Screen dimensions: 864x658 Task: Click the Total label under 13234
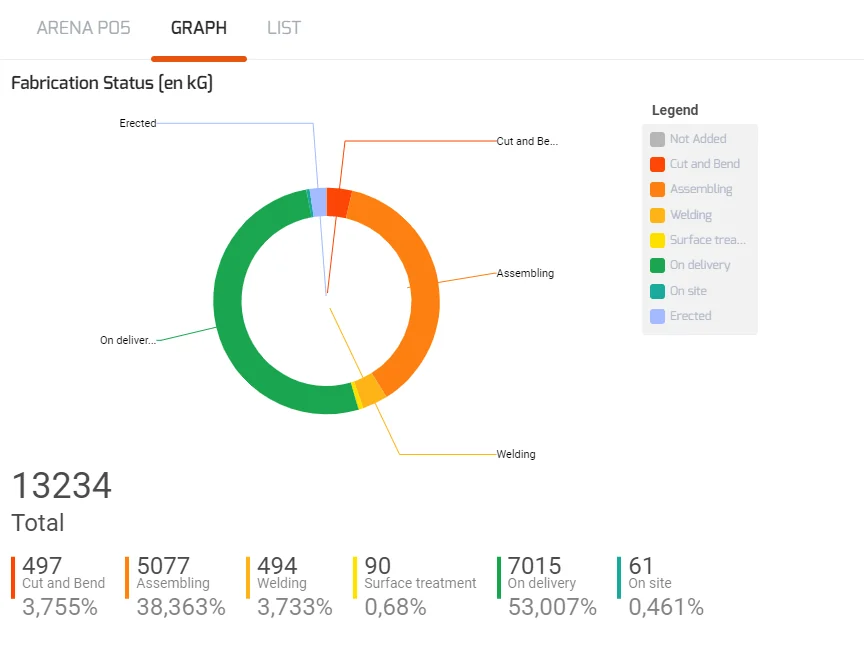tap(38, 522)
